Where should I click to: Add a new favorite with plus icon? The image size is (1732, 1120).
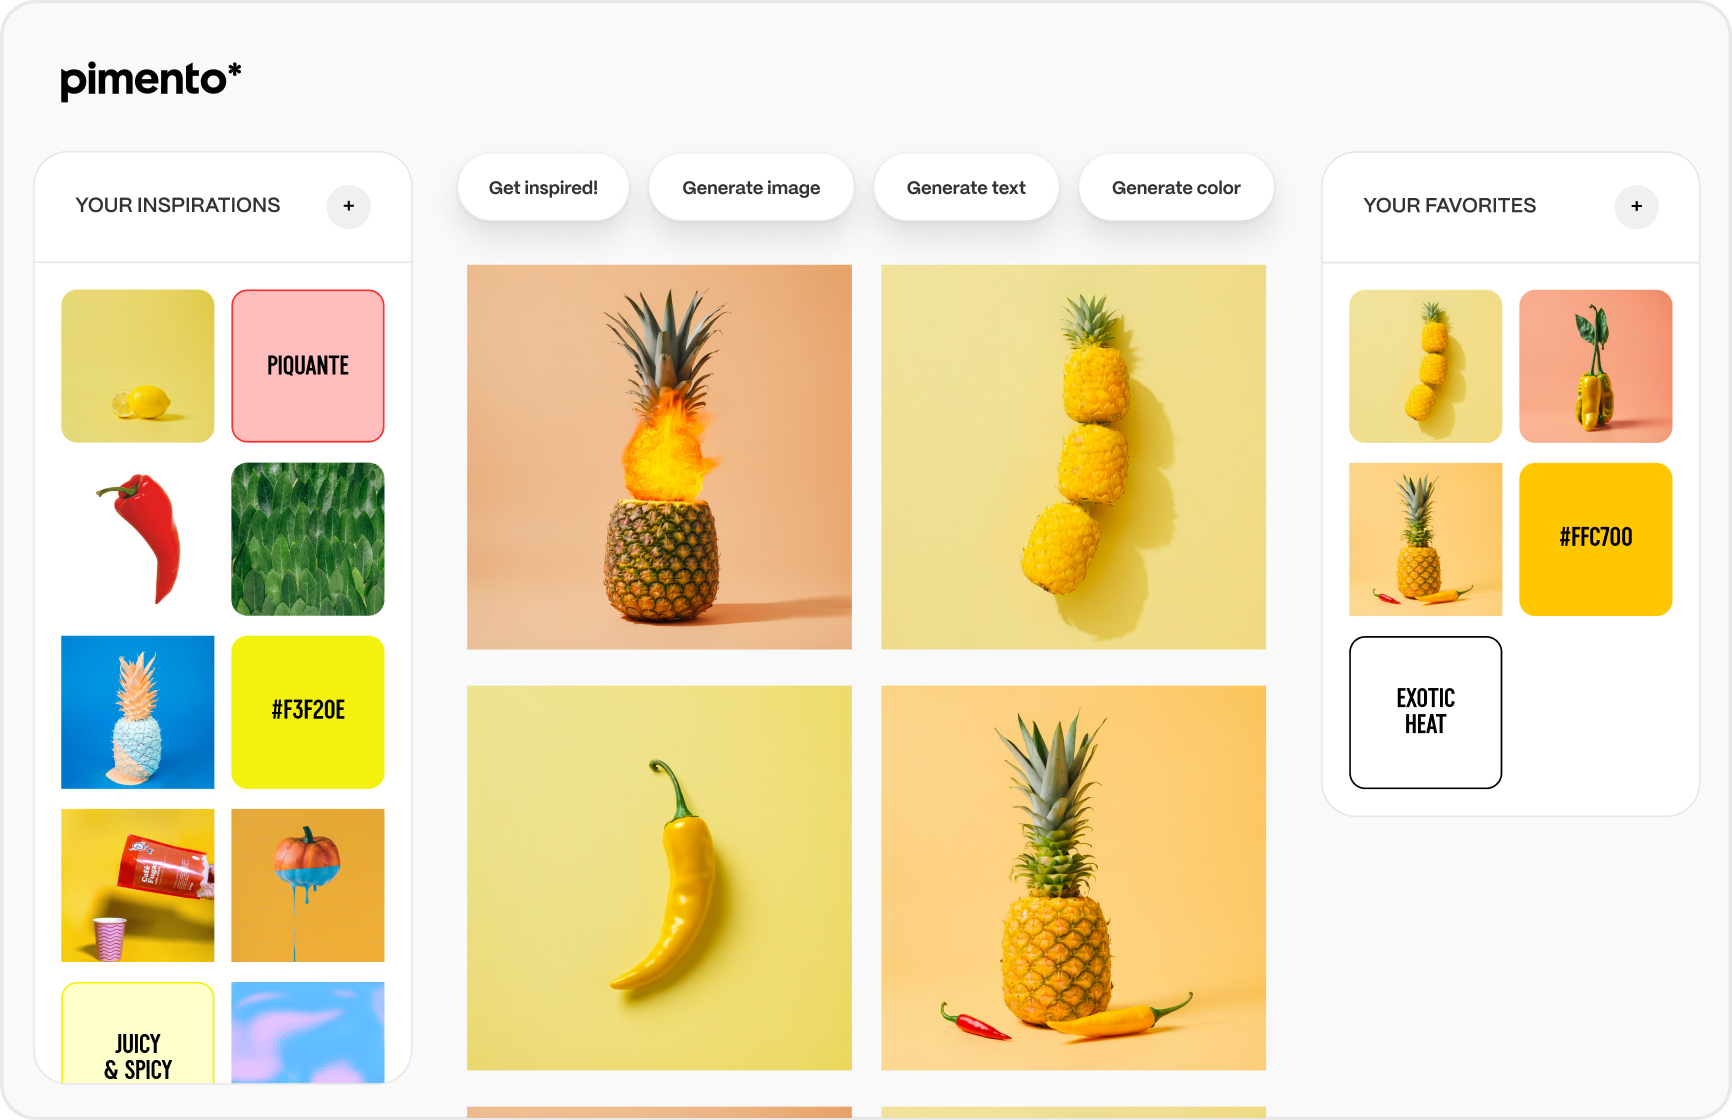click(x=1637, y=206)
